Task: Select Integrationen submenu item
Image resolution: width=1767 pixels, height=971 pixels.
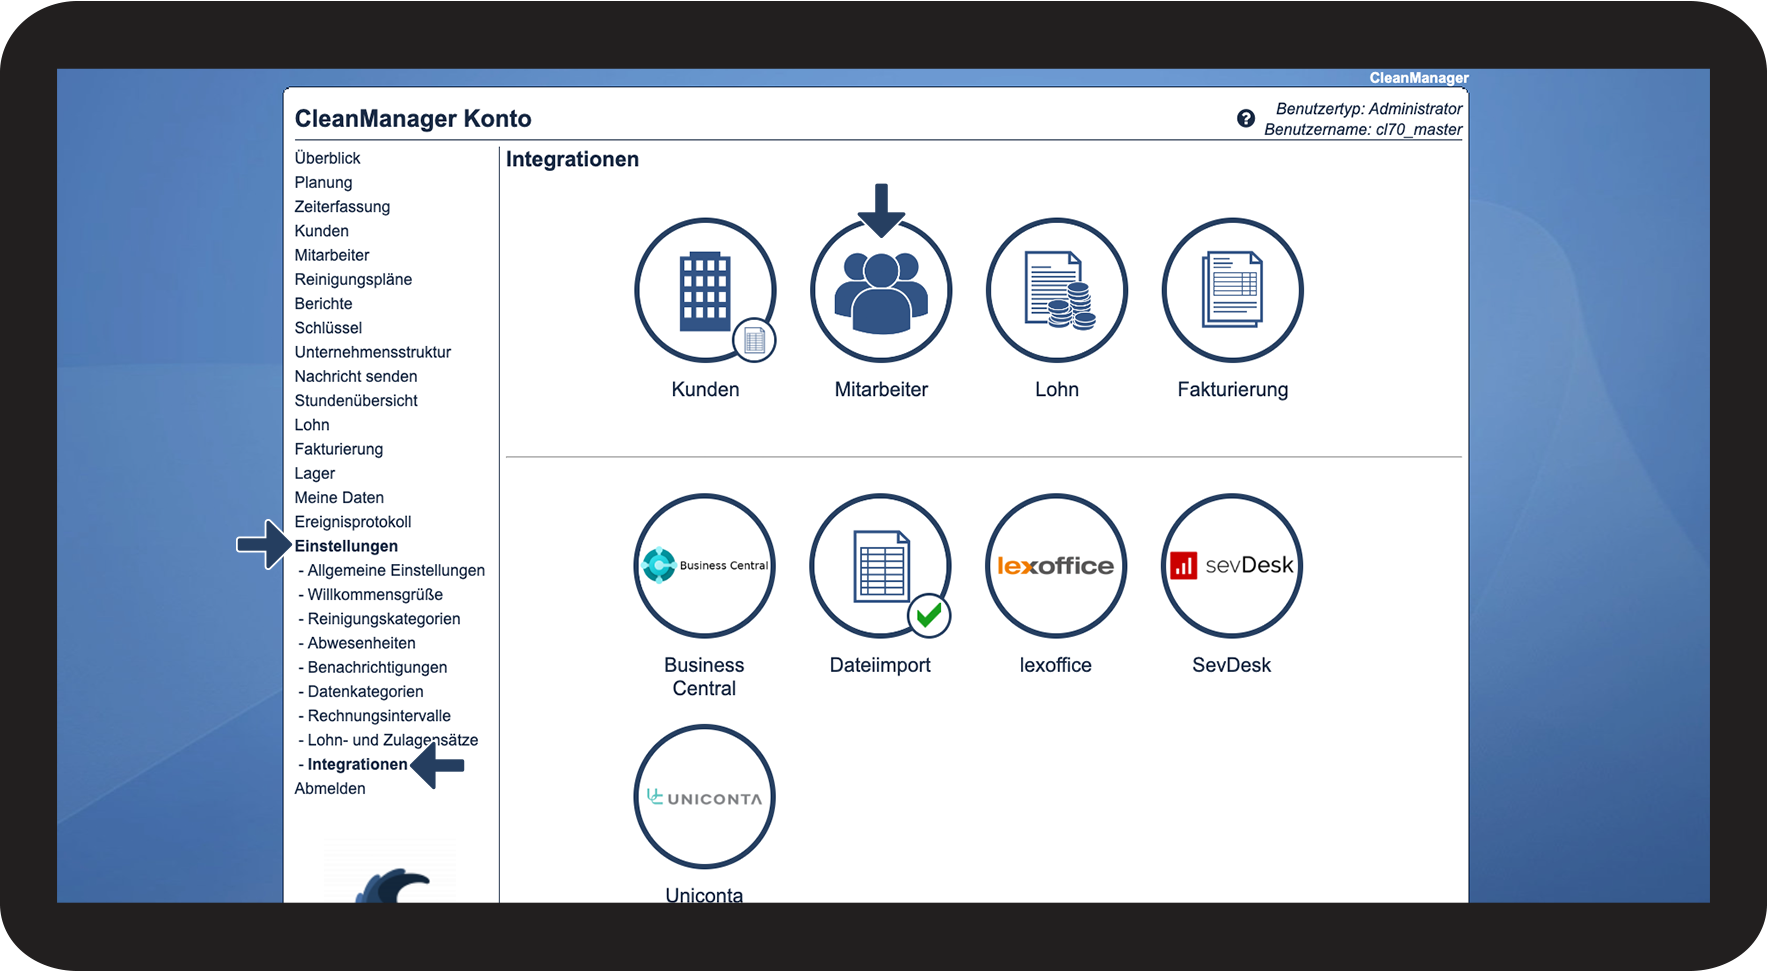Action: point(357,765)
